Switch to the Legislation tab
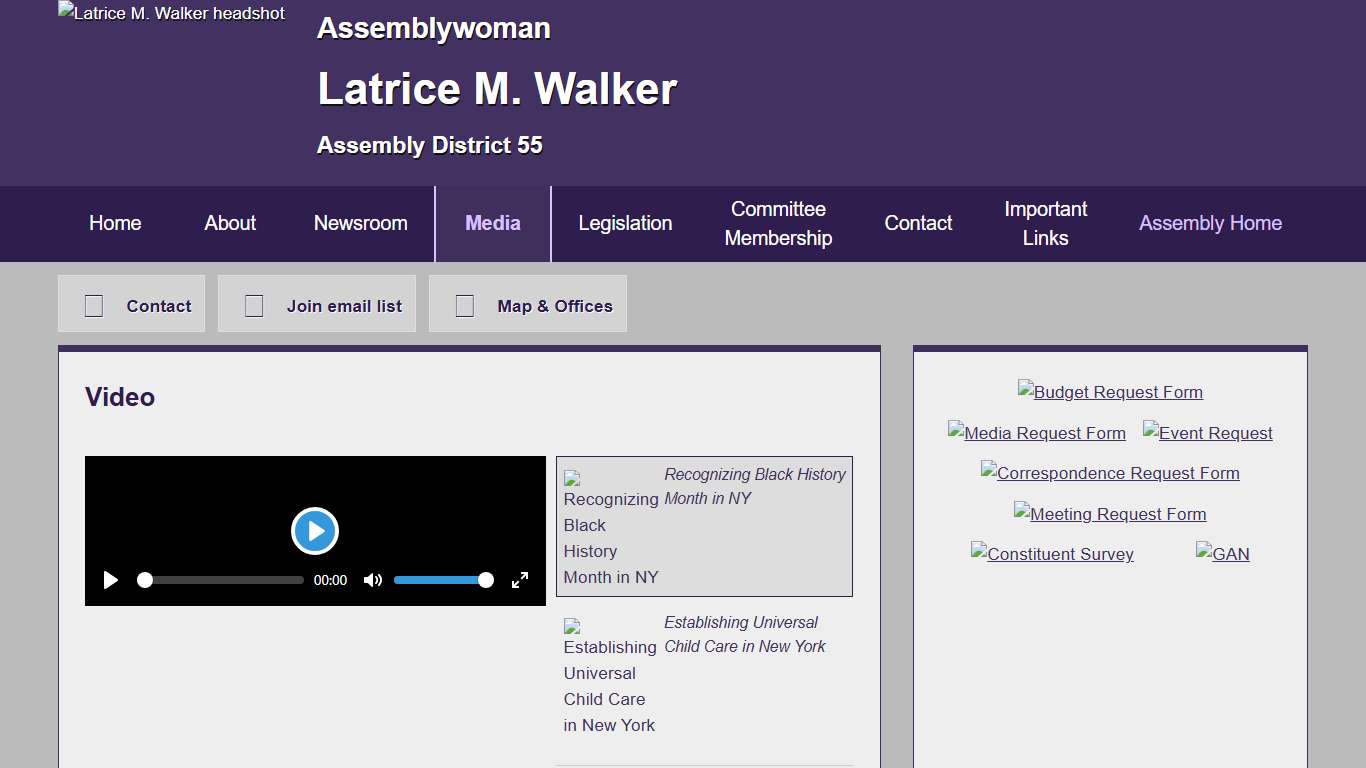 click(x=624, y=223)
